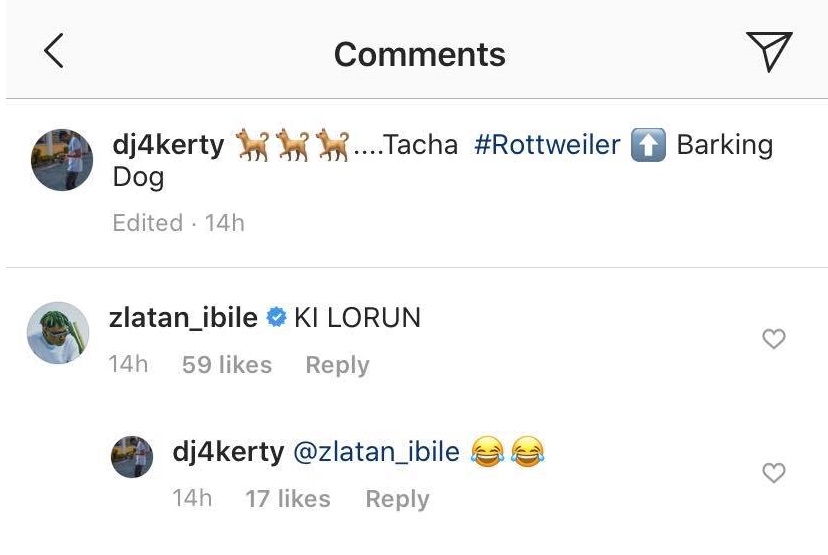Image resolution: width=828 pixels, height=555 pixels.
Task: Reply to dj4kerty's emoji comment
Action: tap(397, 498)
